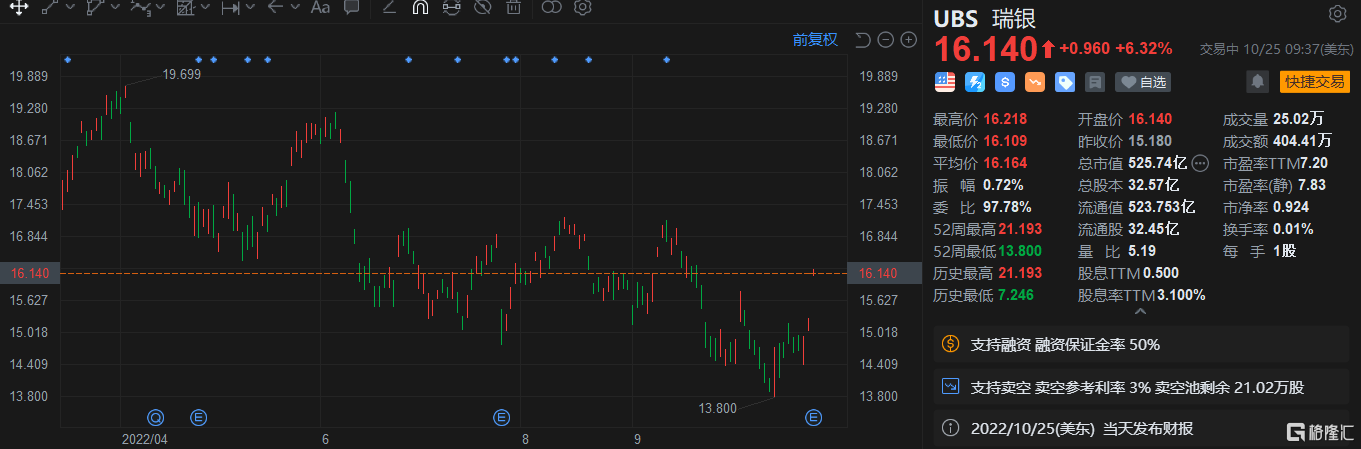Click the blue price tag icon
1361x449 pixels.
pos(1065,82)
